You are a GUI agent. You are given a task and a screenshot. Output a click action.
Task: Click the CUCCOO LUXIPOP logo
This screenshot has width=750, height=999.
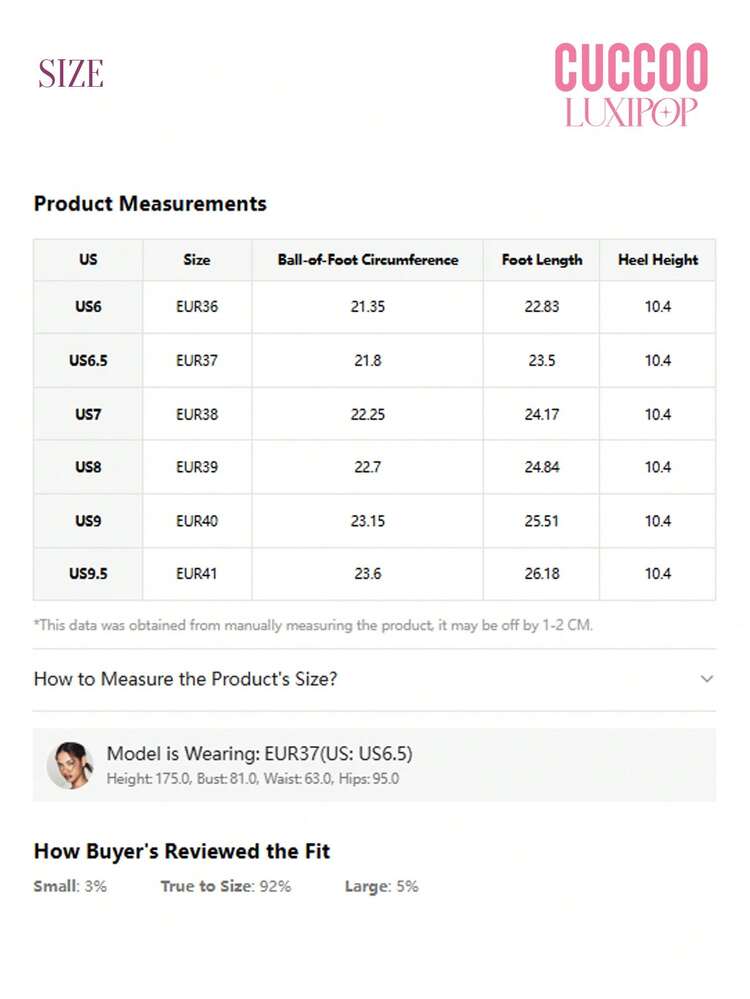[x=631, y=85]
